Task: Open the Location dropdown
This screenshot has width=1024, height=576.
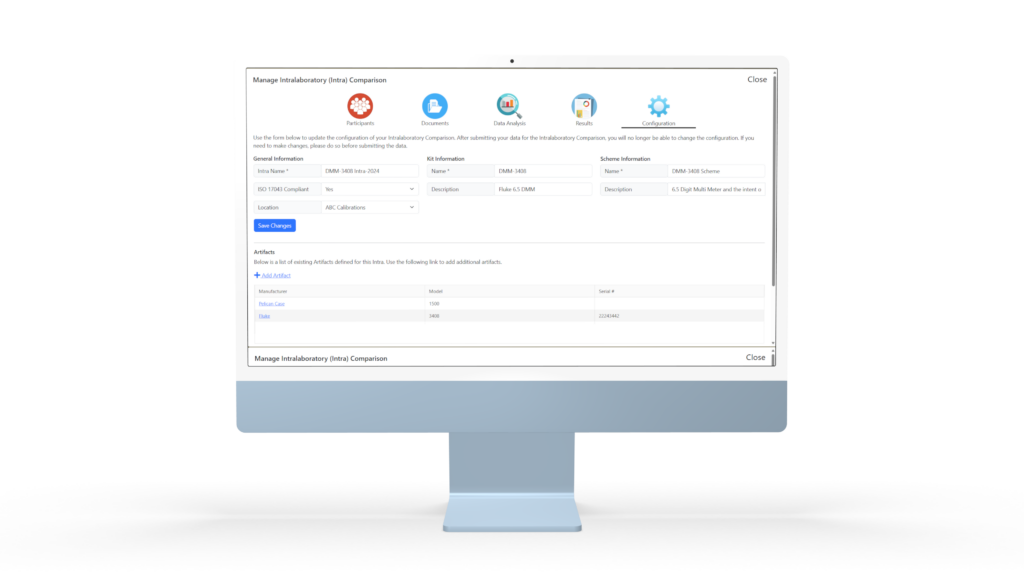Action: [368, 207]
